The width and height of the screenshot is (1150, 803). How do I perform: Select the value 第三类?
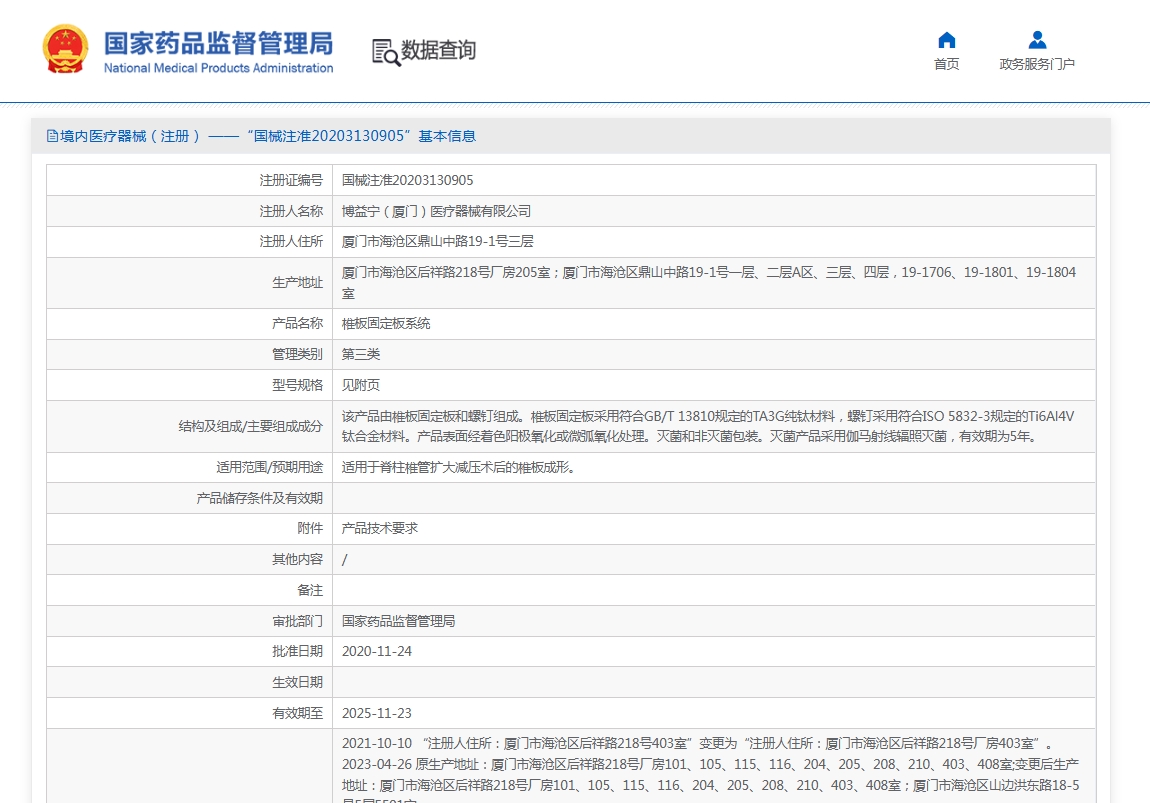coord(361,354)
